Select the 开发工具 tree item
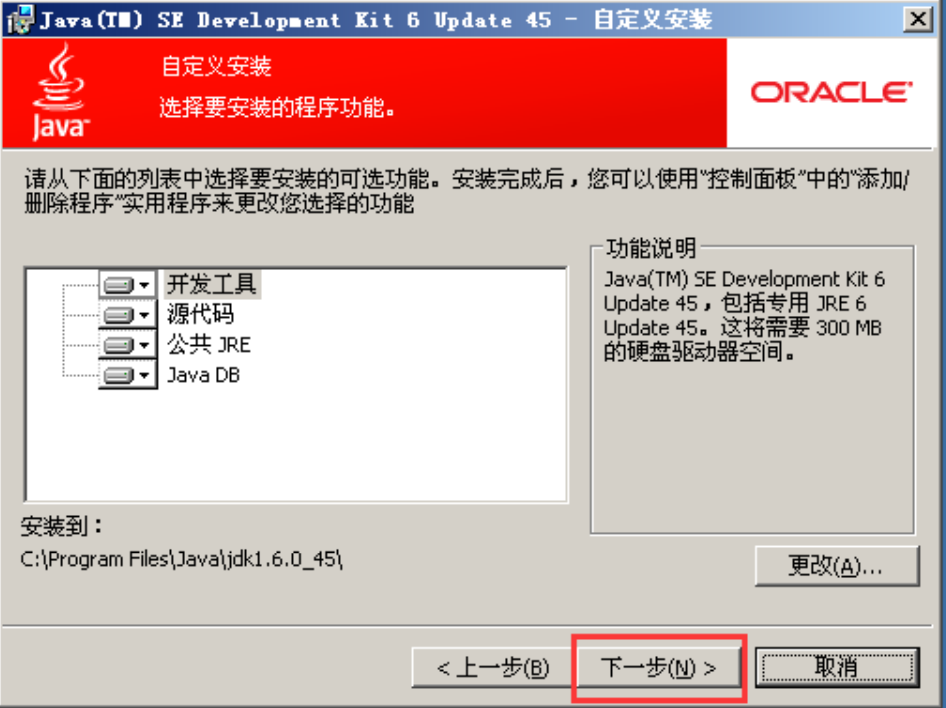This screenshot has height=708, width=946. [x=212, y=284]
